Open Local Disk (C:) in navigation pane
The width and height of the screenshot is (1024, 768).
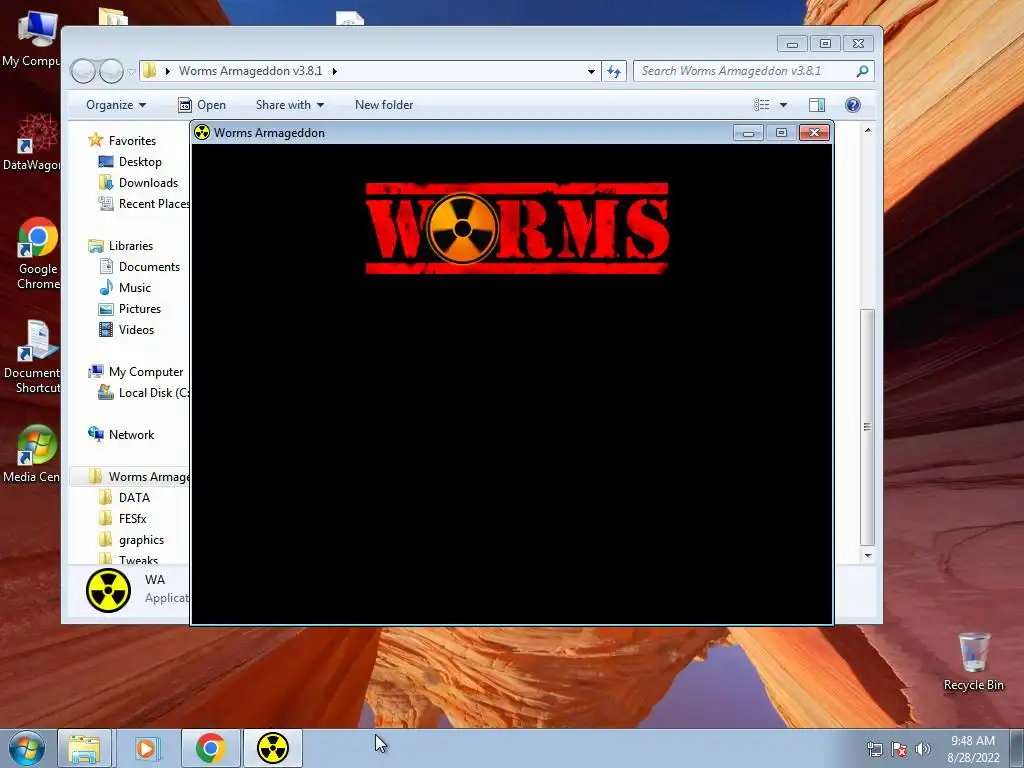[144, 392]
